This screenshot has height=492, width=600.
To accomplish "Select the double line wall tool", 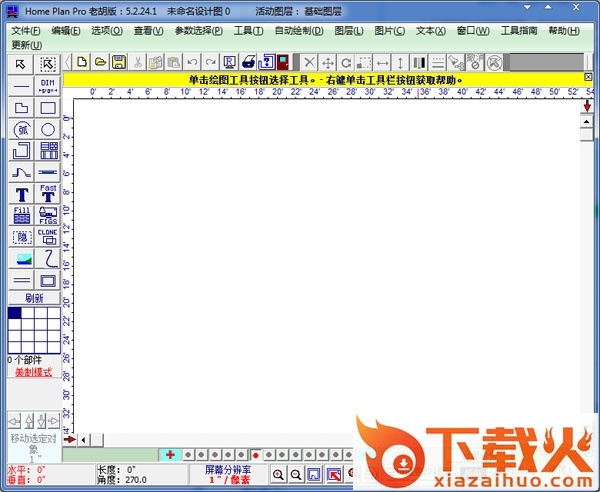I will [x=21, y=280].
